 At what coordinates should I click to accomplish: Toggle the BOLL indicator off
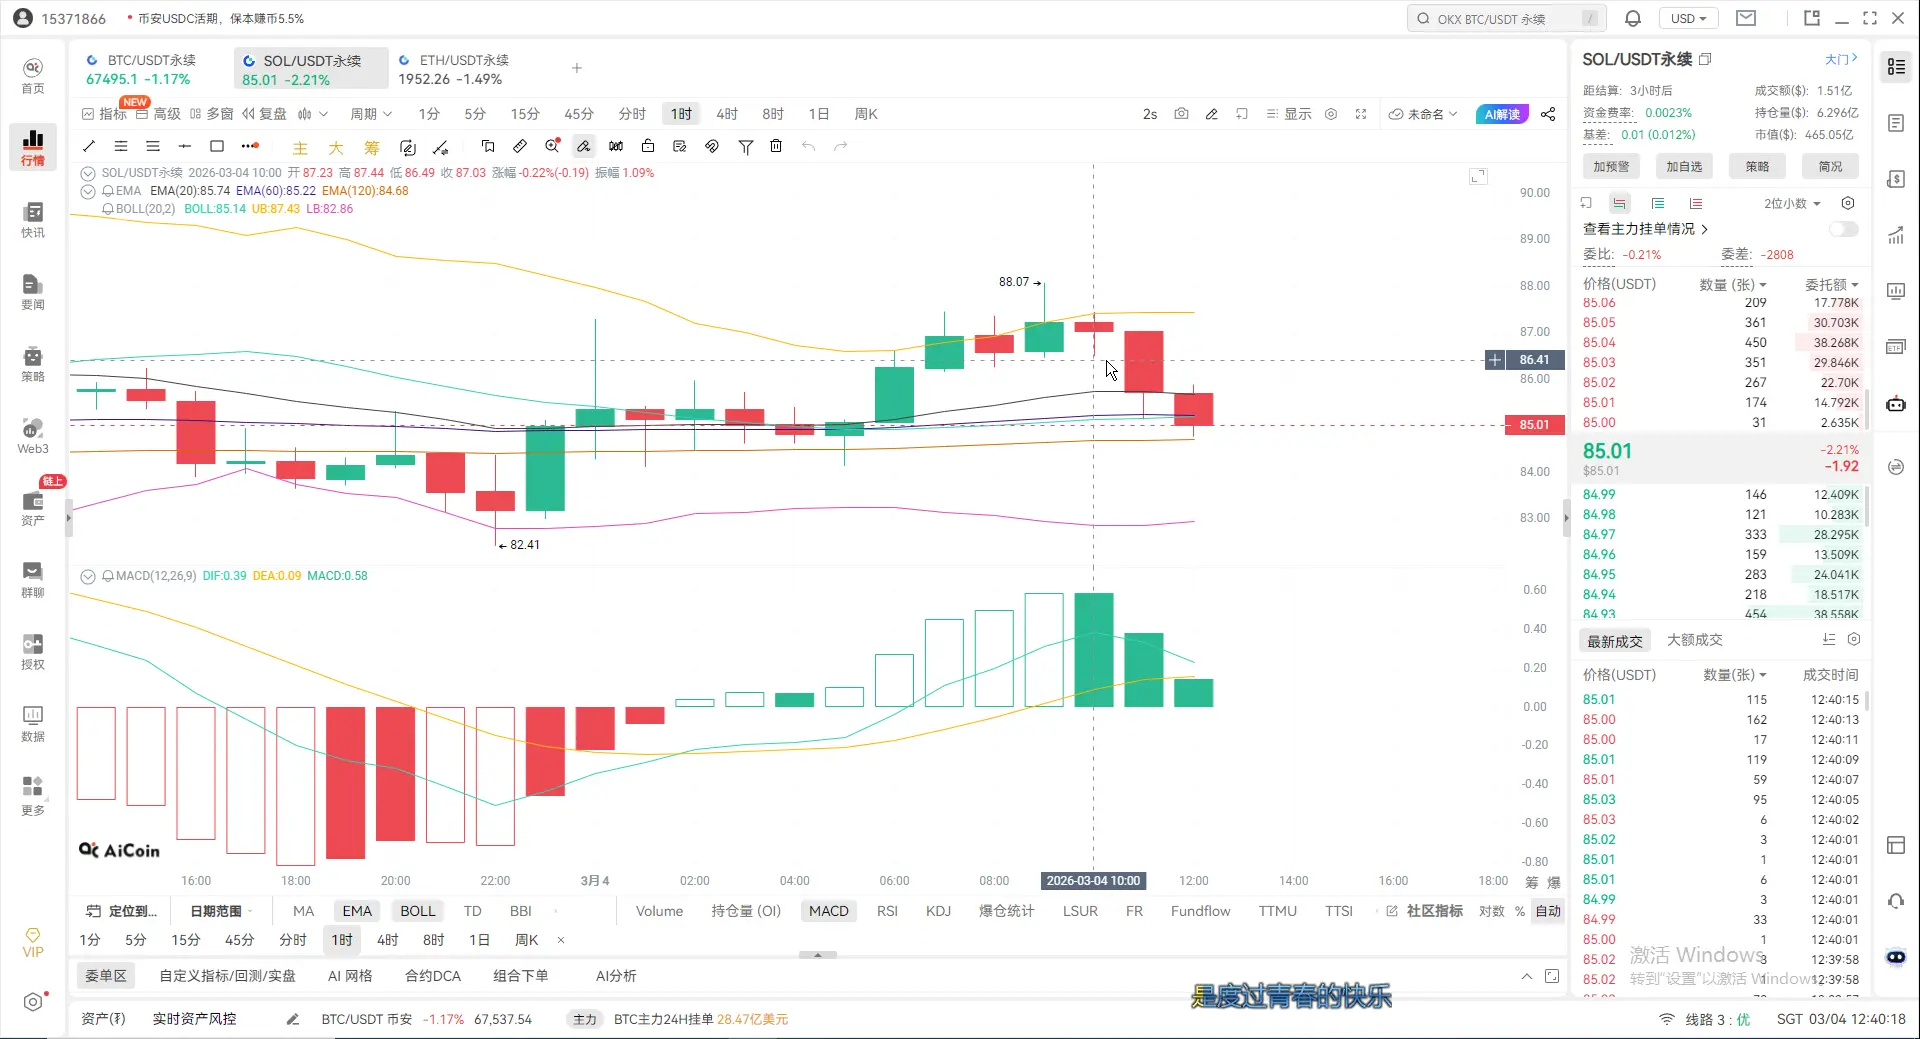(418, 911)
